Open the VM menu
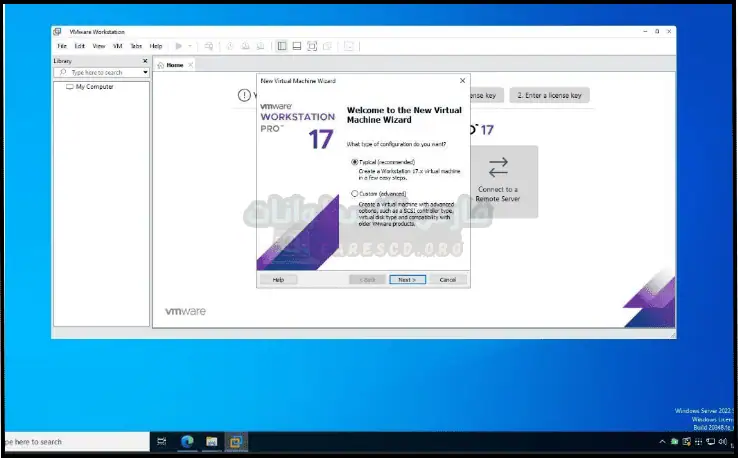738x458 pixels. point(117,46)
